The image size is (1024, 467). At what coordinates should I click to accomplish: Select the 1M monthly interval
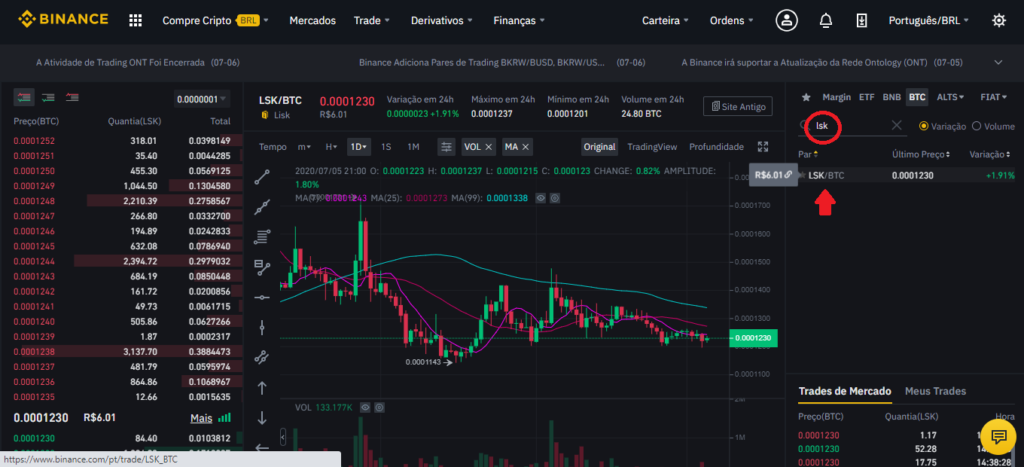click(413, 146)
